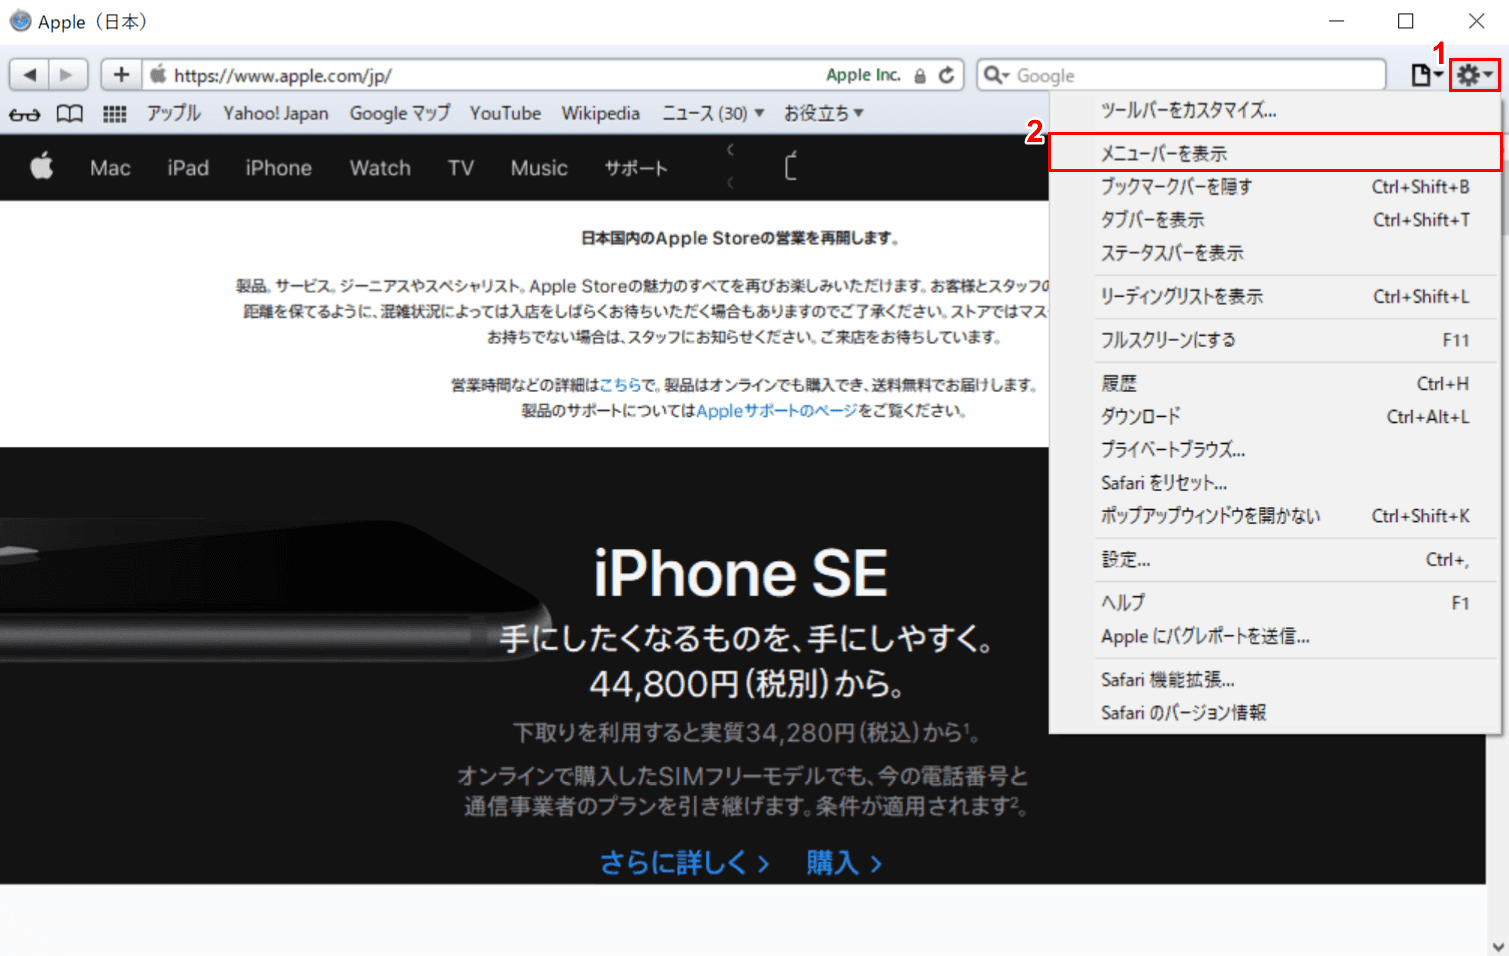The image size is (1509, 956).
Task: Click the Apple favicon in address bar
Action: point(158,75)
